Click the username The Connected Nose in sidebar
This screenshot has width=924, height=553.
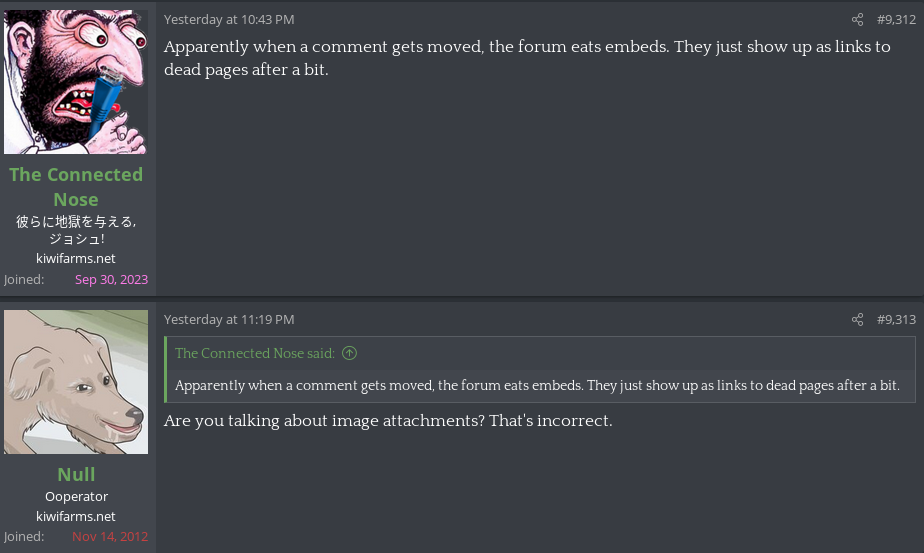pos(76,186)
